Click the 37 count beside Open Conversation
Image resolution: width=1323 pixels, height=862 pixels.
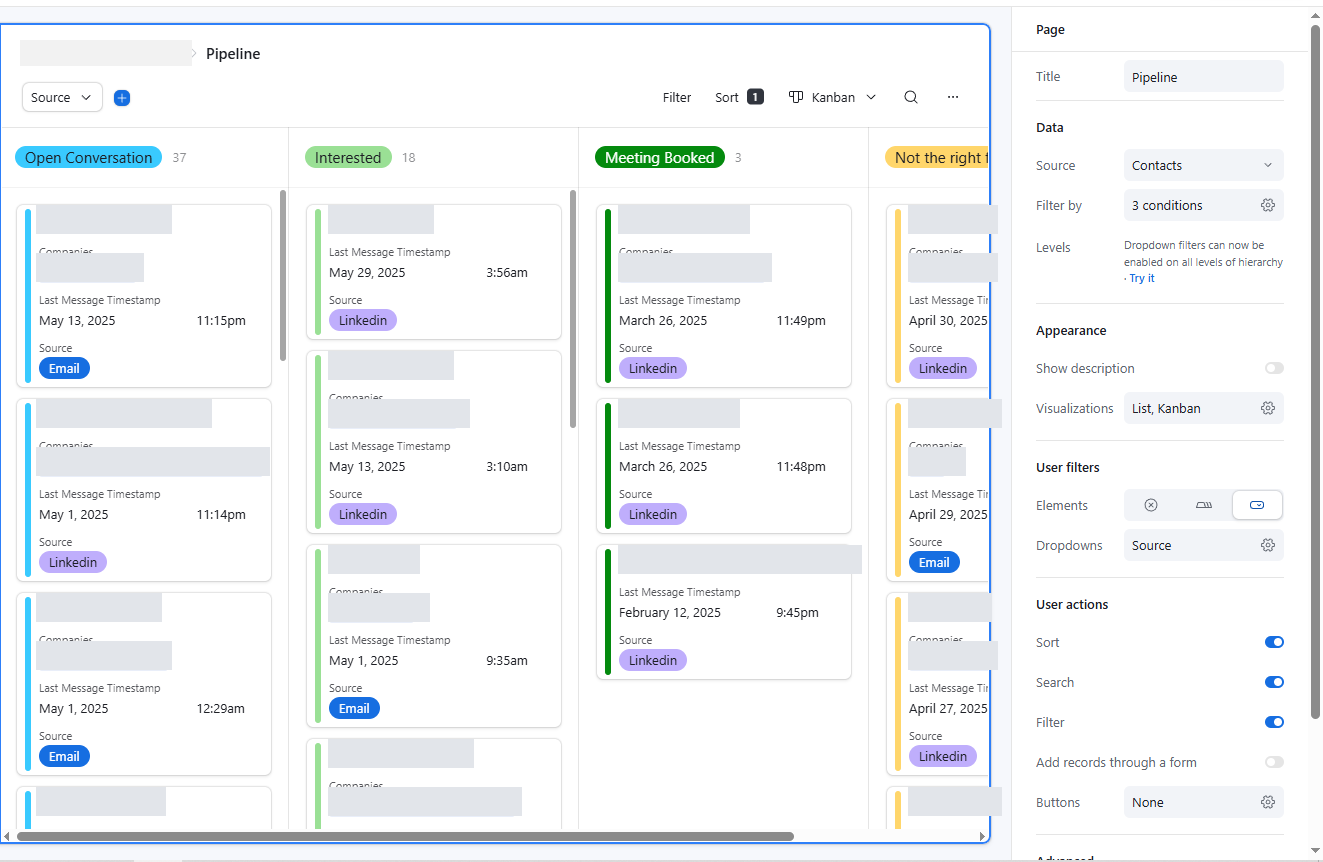point(179,158)
